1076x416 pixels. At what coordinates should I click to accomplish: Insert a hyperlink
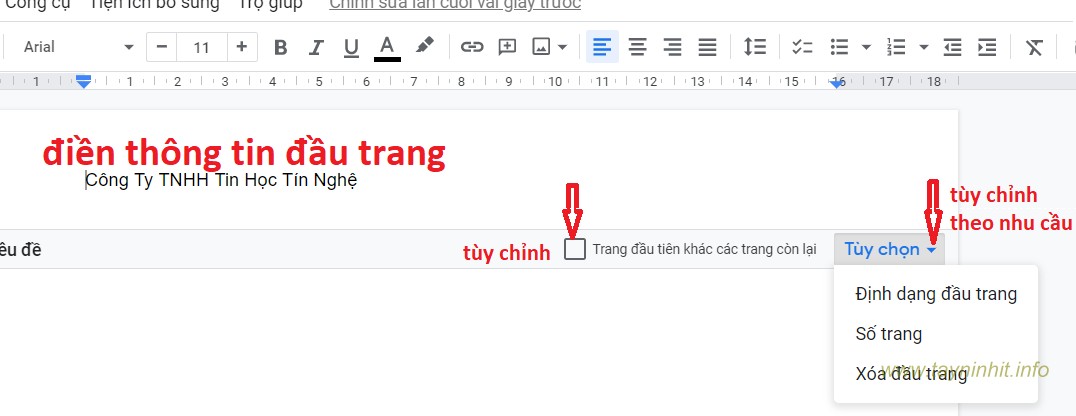pos(472,47)
